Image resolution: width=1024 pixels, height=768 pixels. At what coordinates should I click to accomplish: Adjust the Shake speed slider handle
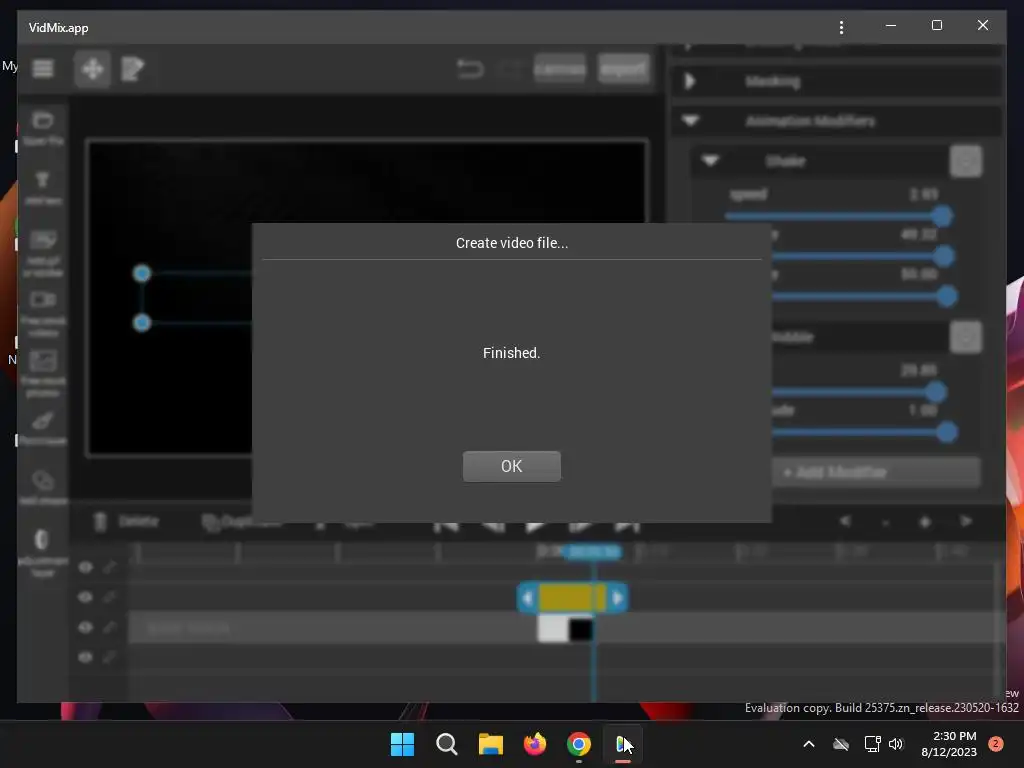[x=941, y=216]
